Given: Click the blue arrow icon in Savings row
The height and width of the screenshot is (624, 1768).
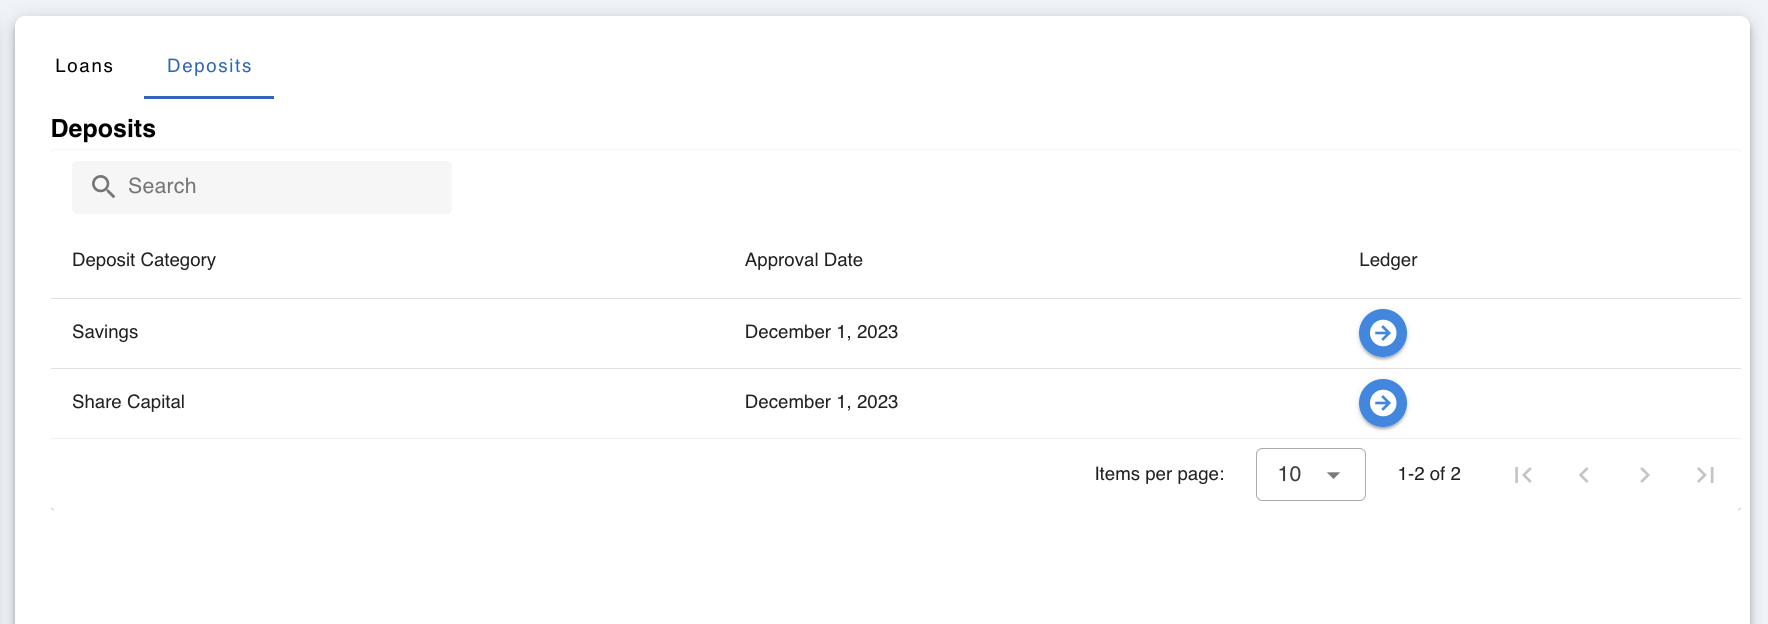Looking at the screenshot, I should (x=1382, y=333).
